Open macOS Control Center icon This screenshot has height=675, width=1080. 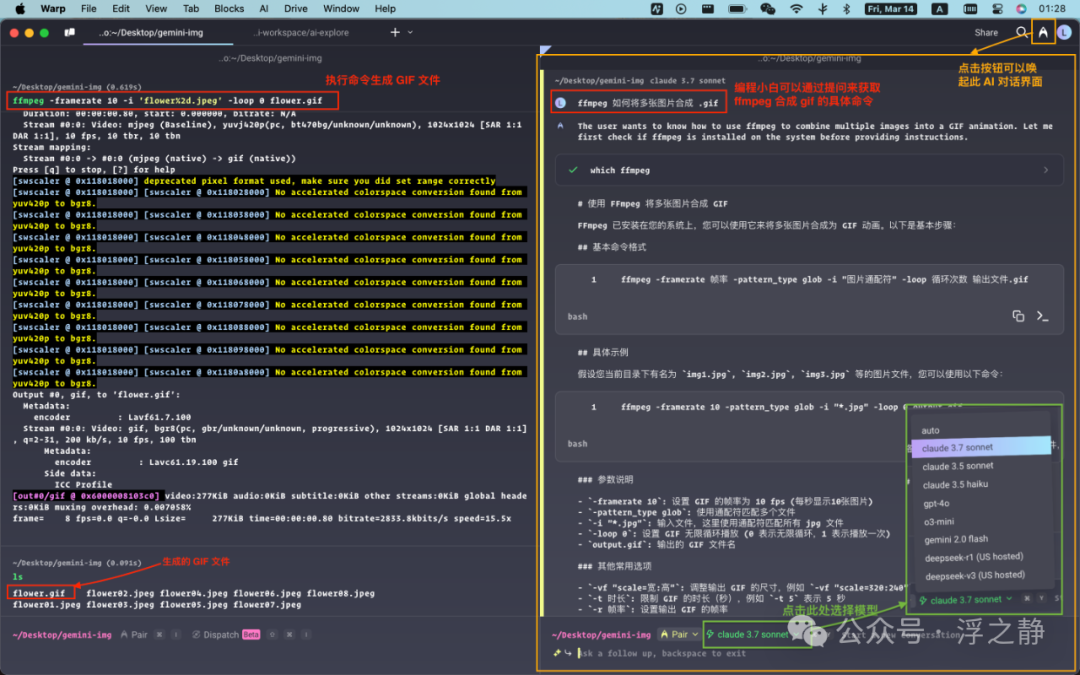(x=997, y=9)
